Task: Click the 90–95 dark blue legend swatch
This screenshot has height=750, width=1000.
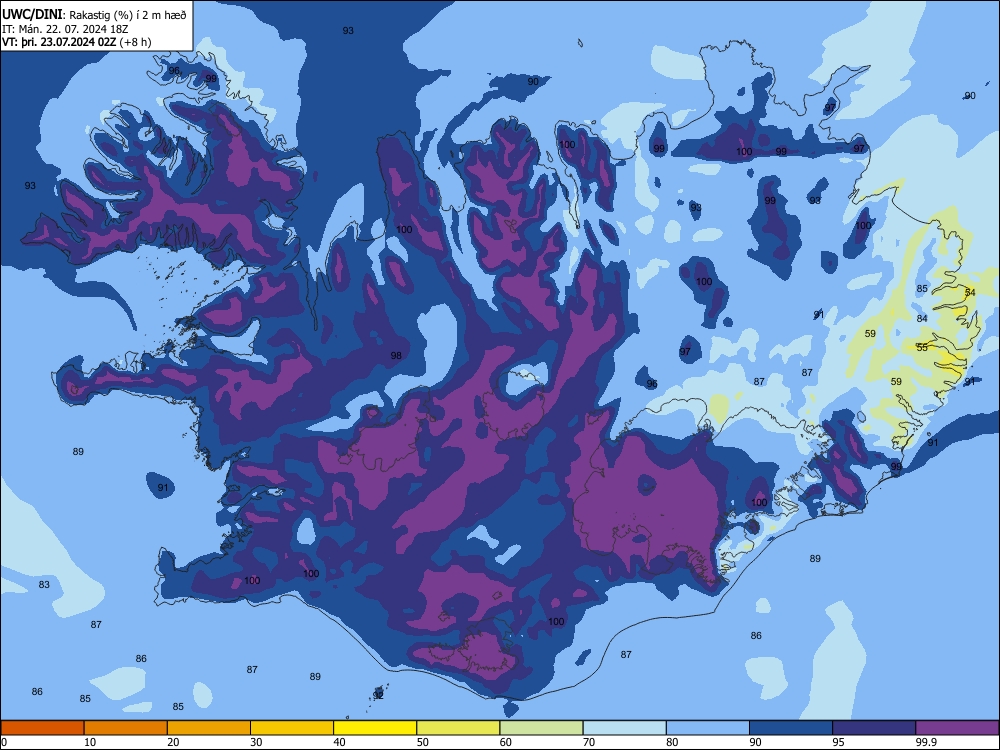Action: 791,728
